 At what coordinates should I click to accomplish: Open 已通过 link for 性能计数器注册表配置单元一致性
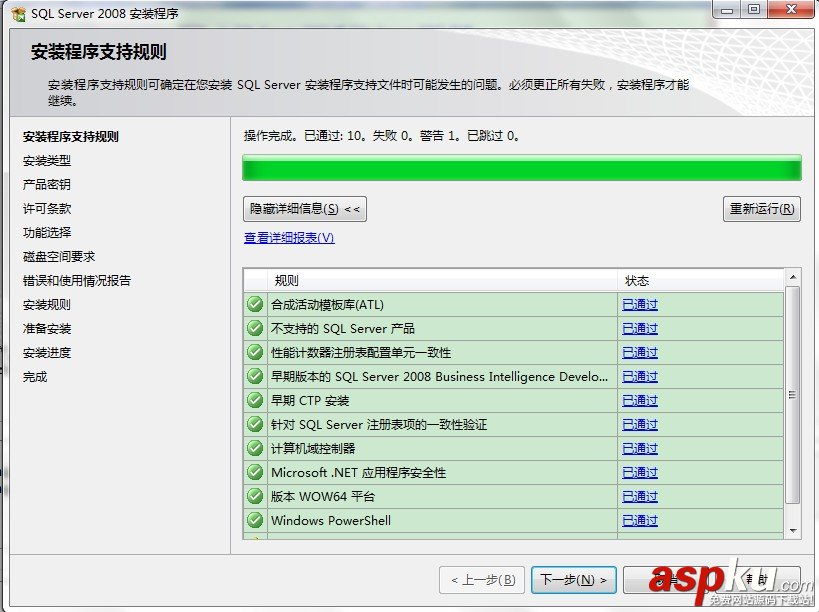coord(640,352)
